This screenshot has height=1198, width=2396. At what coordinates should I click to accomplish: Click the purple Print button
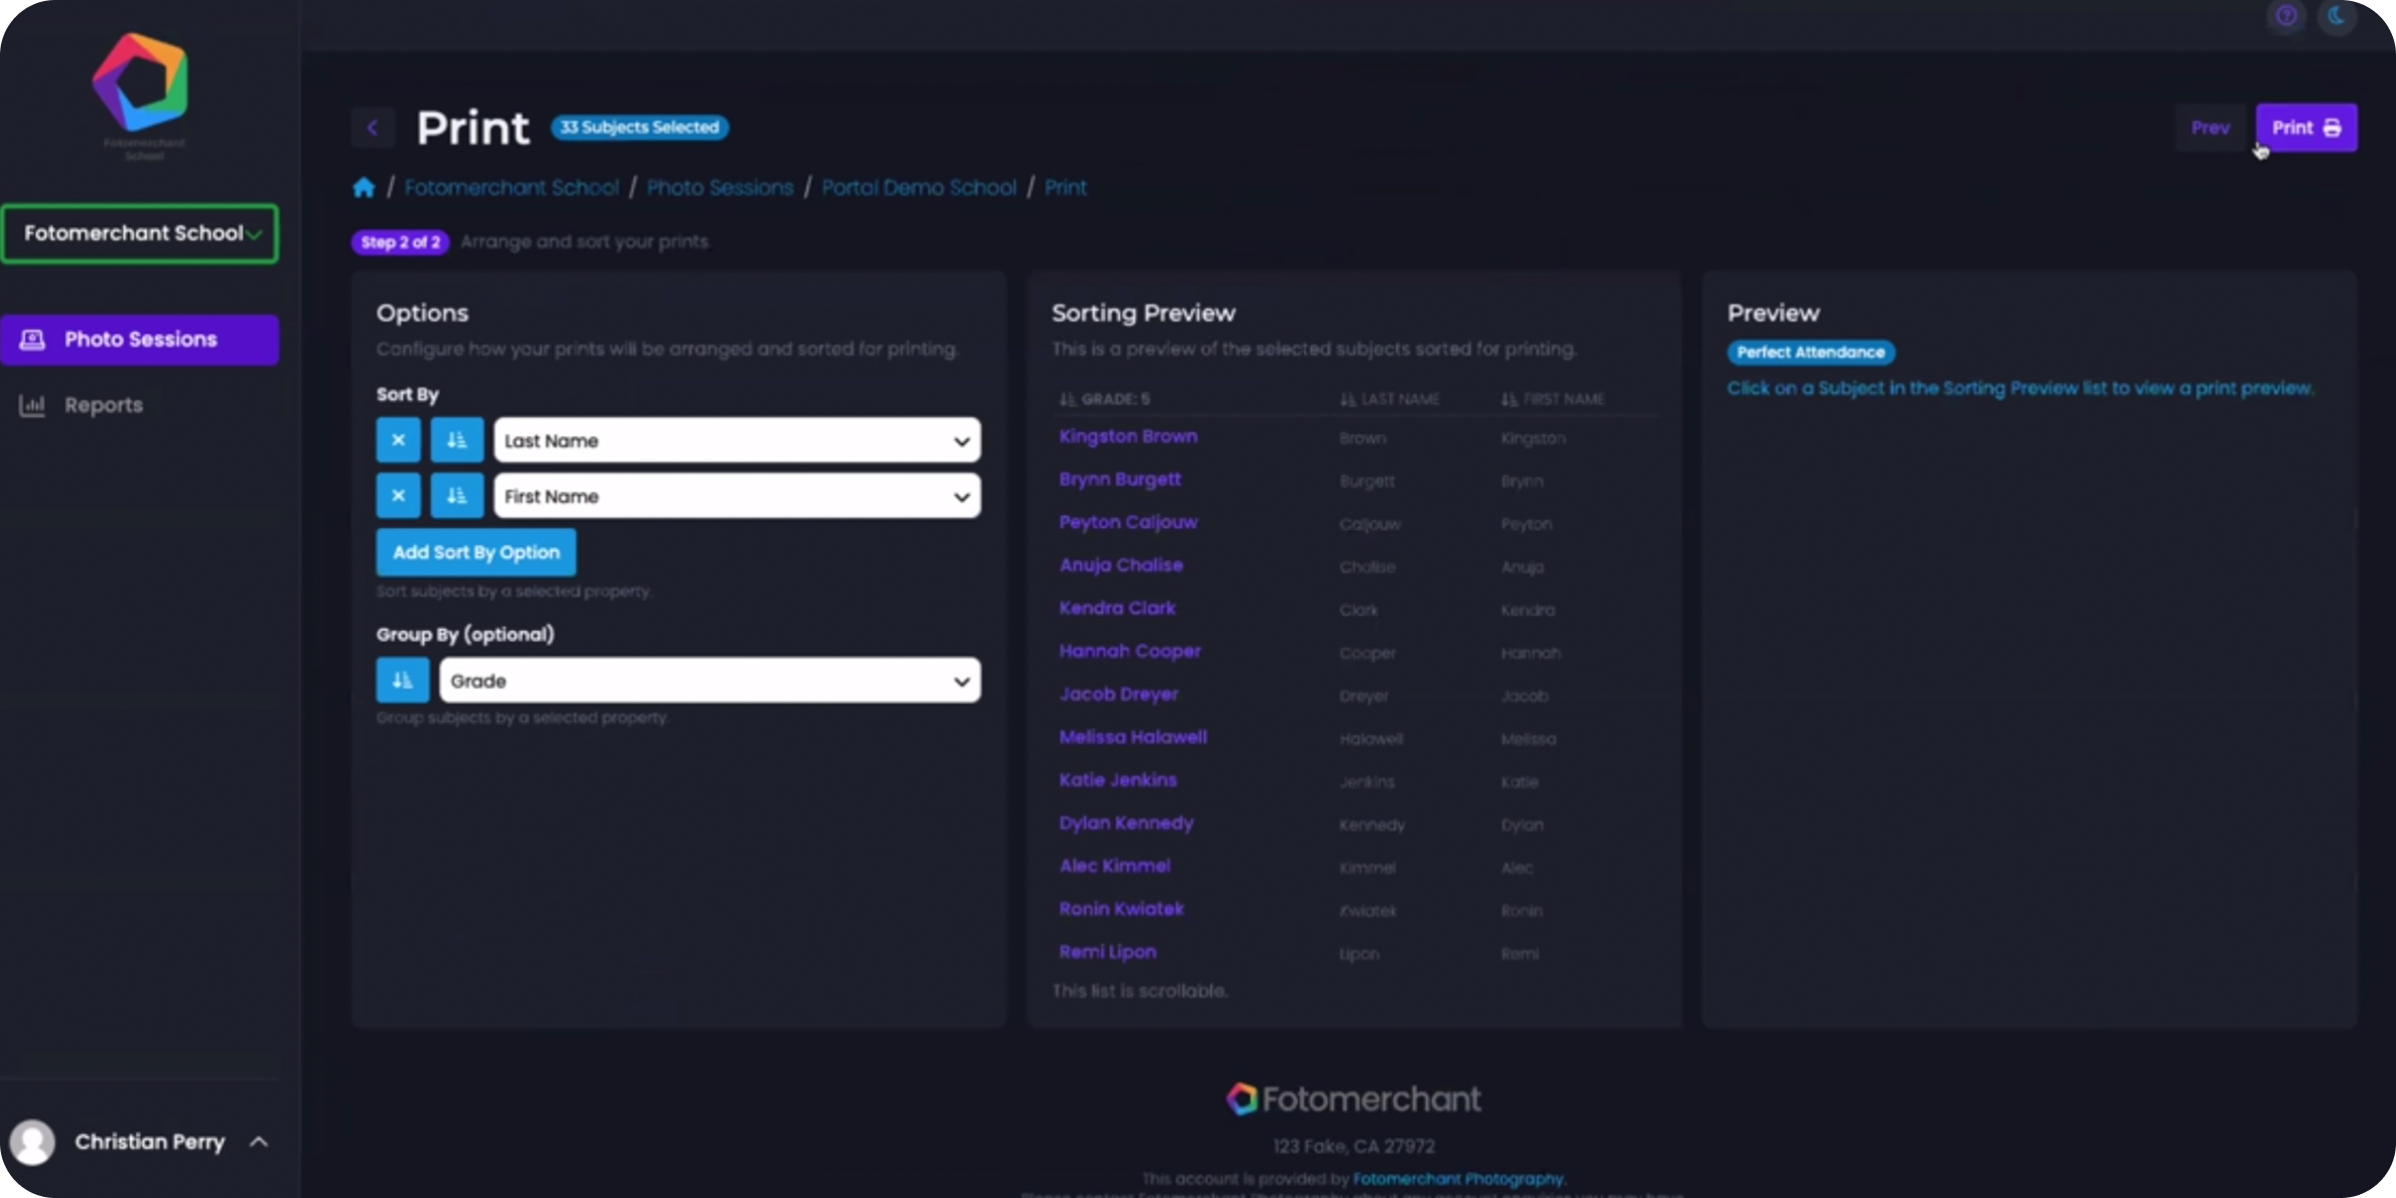coord(2306,128)
